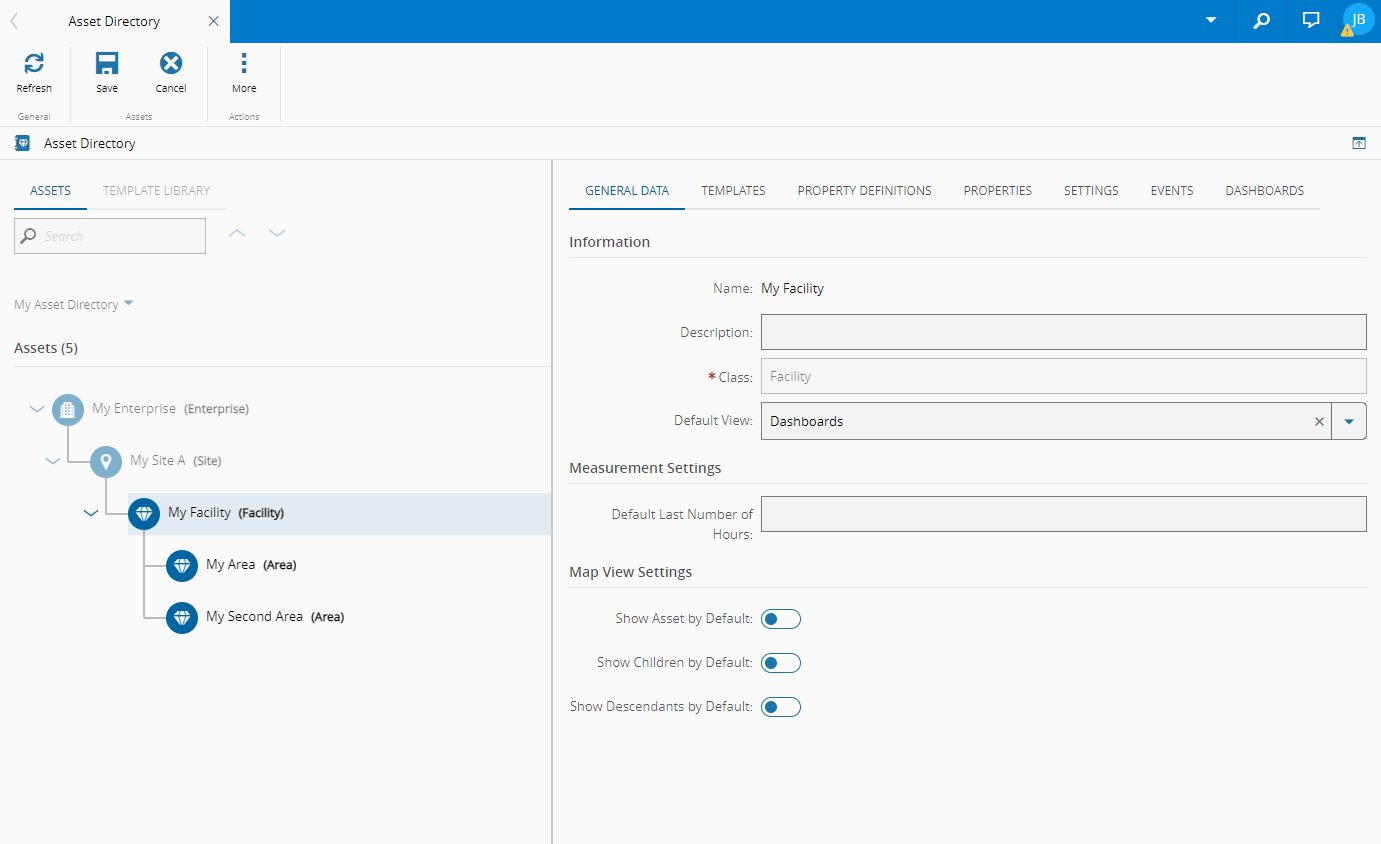This screenshot has width=1381, height=844.
Task: Clear the Default View Dashboards value
Action: coord(1319,422)
